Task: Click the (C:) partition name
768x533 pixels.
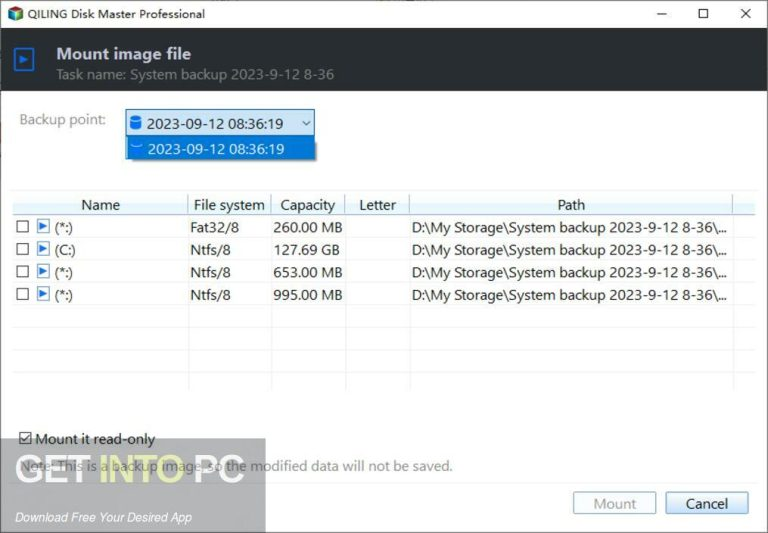Action: [65, 250]
